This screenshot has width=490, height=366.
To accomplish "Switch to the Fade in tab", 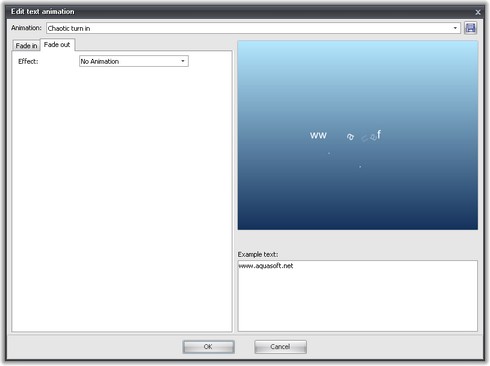I will coord(26,46).
